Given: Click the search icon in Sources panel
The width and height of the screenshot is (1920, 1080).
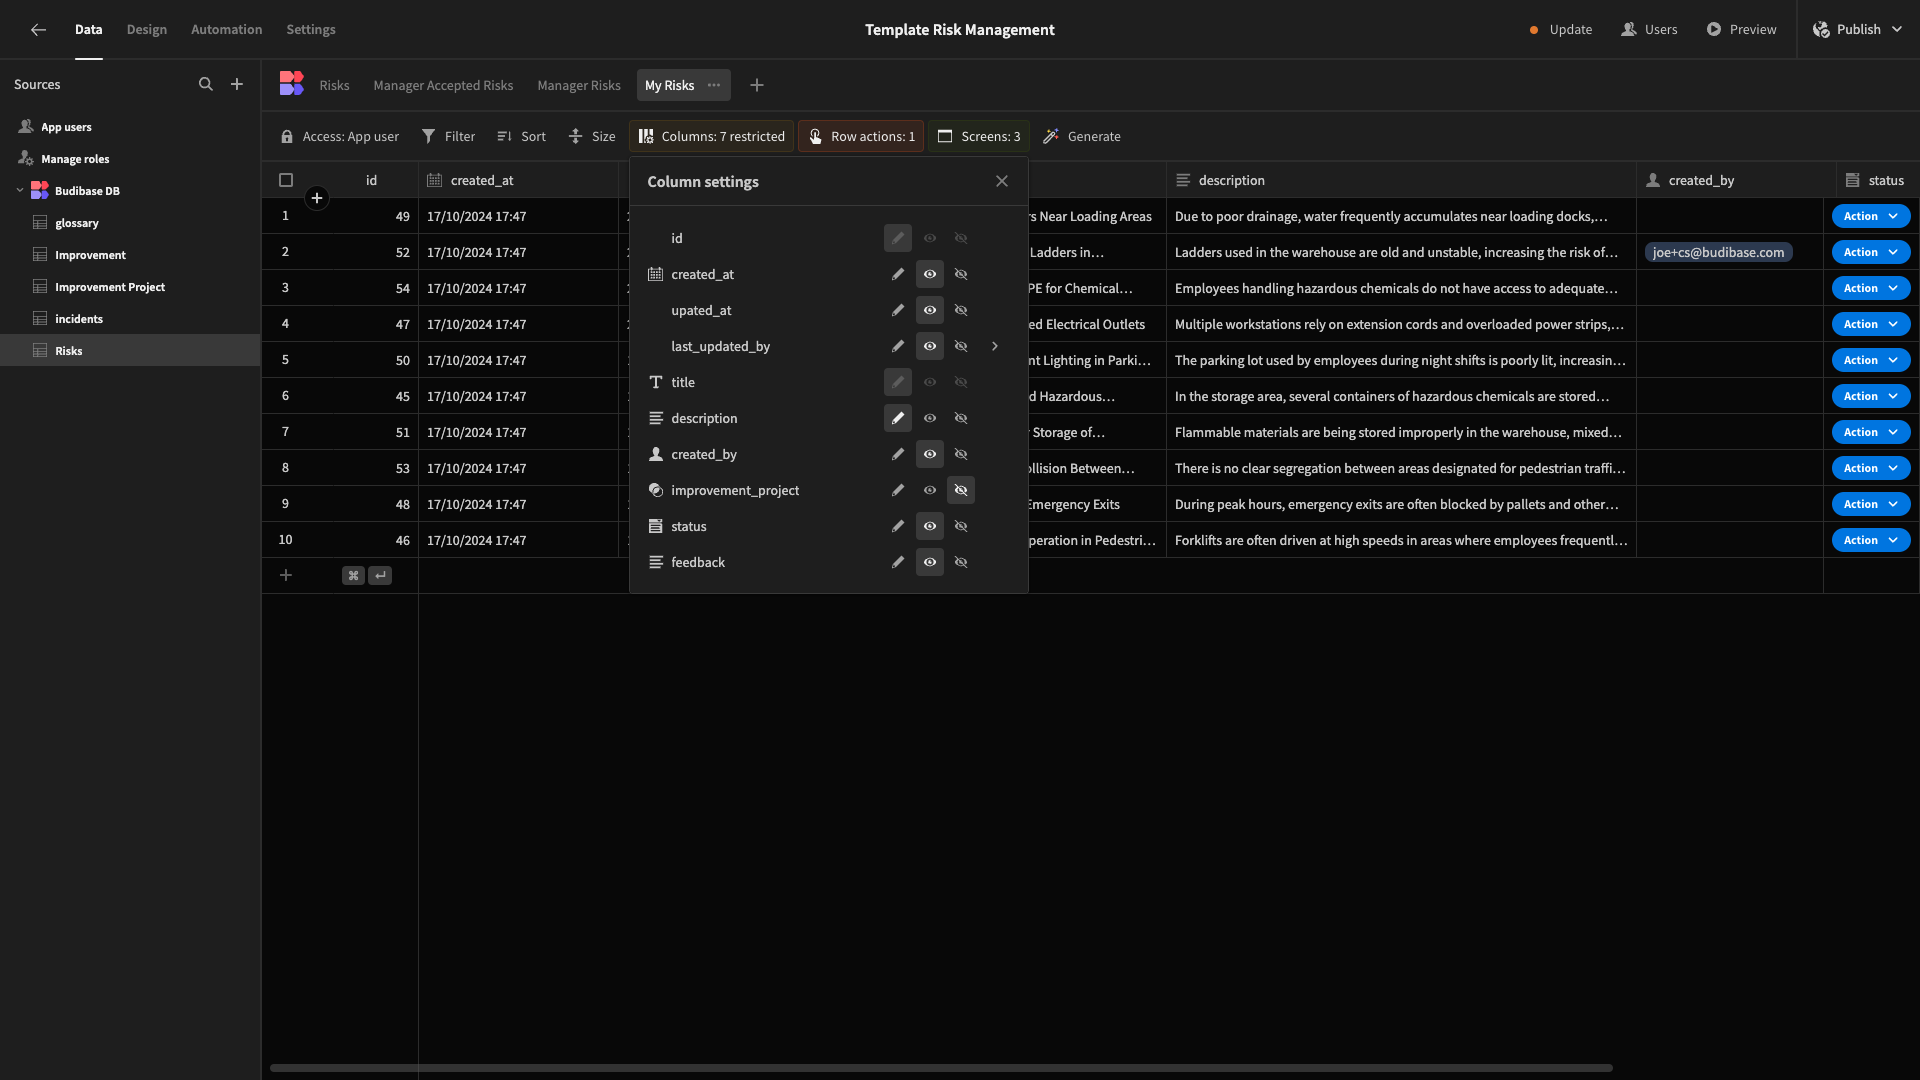Looking at the screenshot, I should pos(206,84).
